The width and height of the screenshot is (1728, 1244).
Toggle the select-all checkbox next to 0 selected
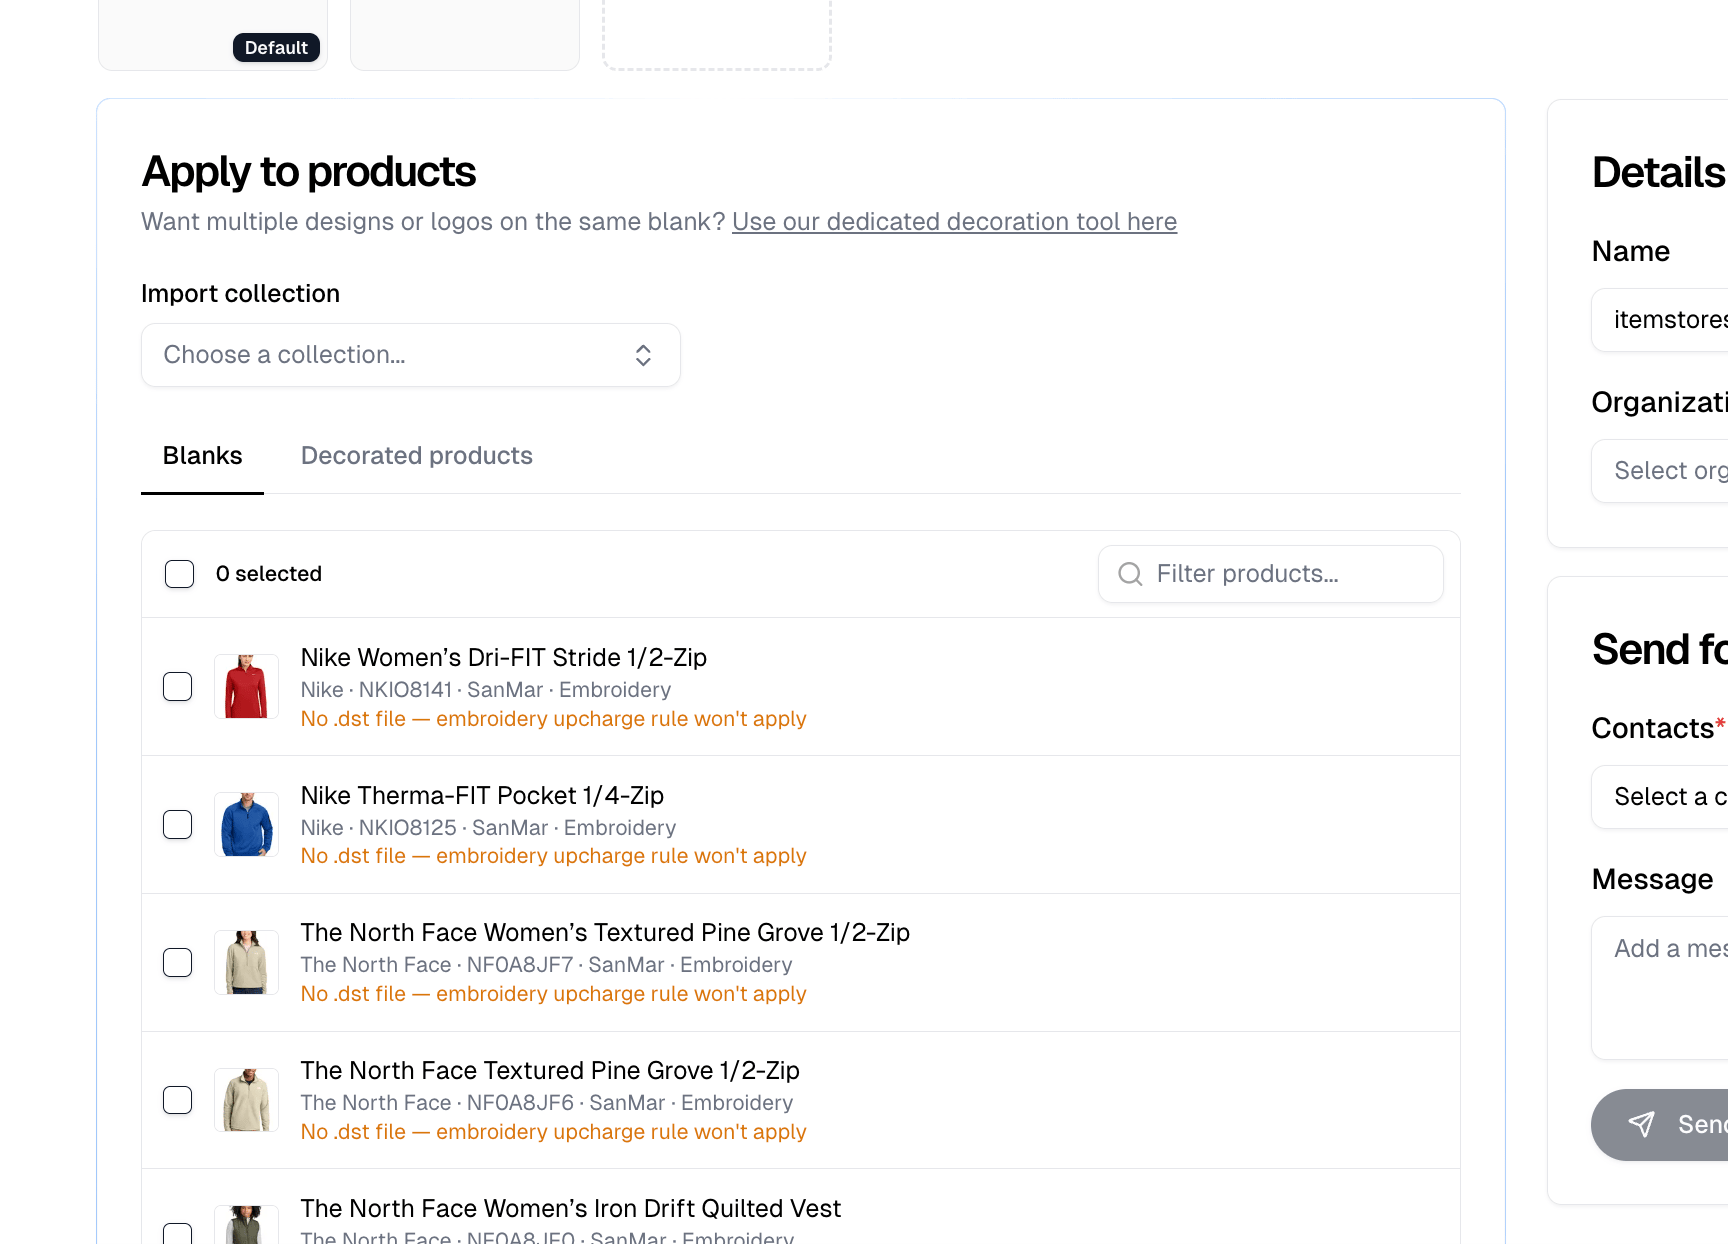(x=179, y=574)
